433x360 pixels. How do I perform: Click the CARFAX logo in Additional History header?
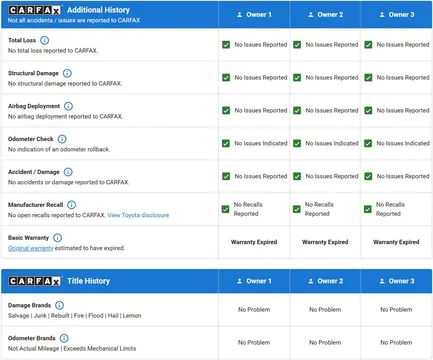tap(34, 10)
